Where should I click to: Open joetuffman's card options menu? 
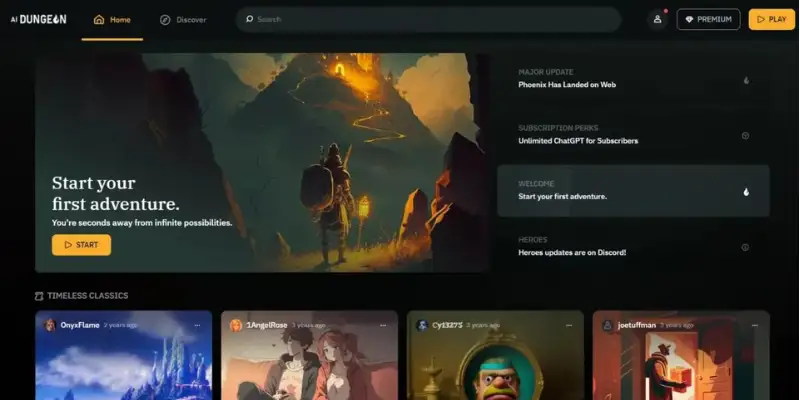pyautogui.click(x=755, y=326)
